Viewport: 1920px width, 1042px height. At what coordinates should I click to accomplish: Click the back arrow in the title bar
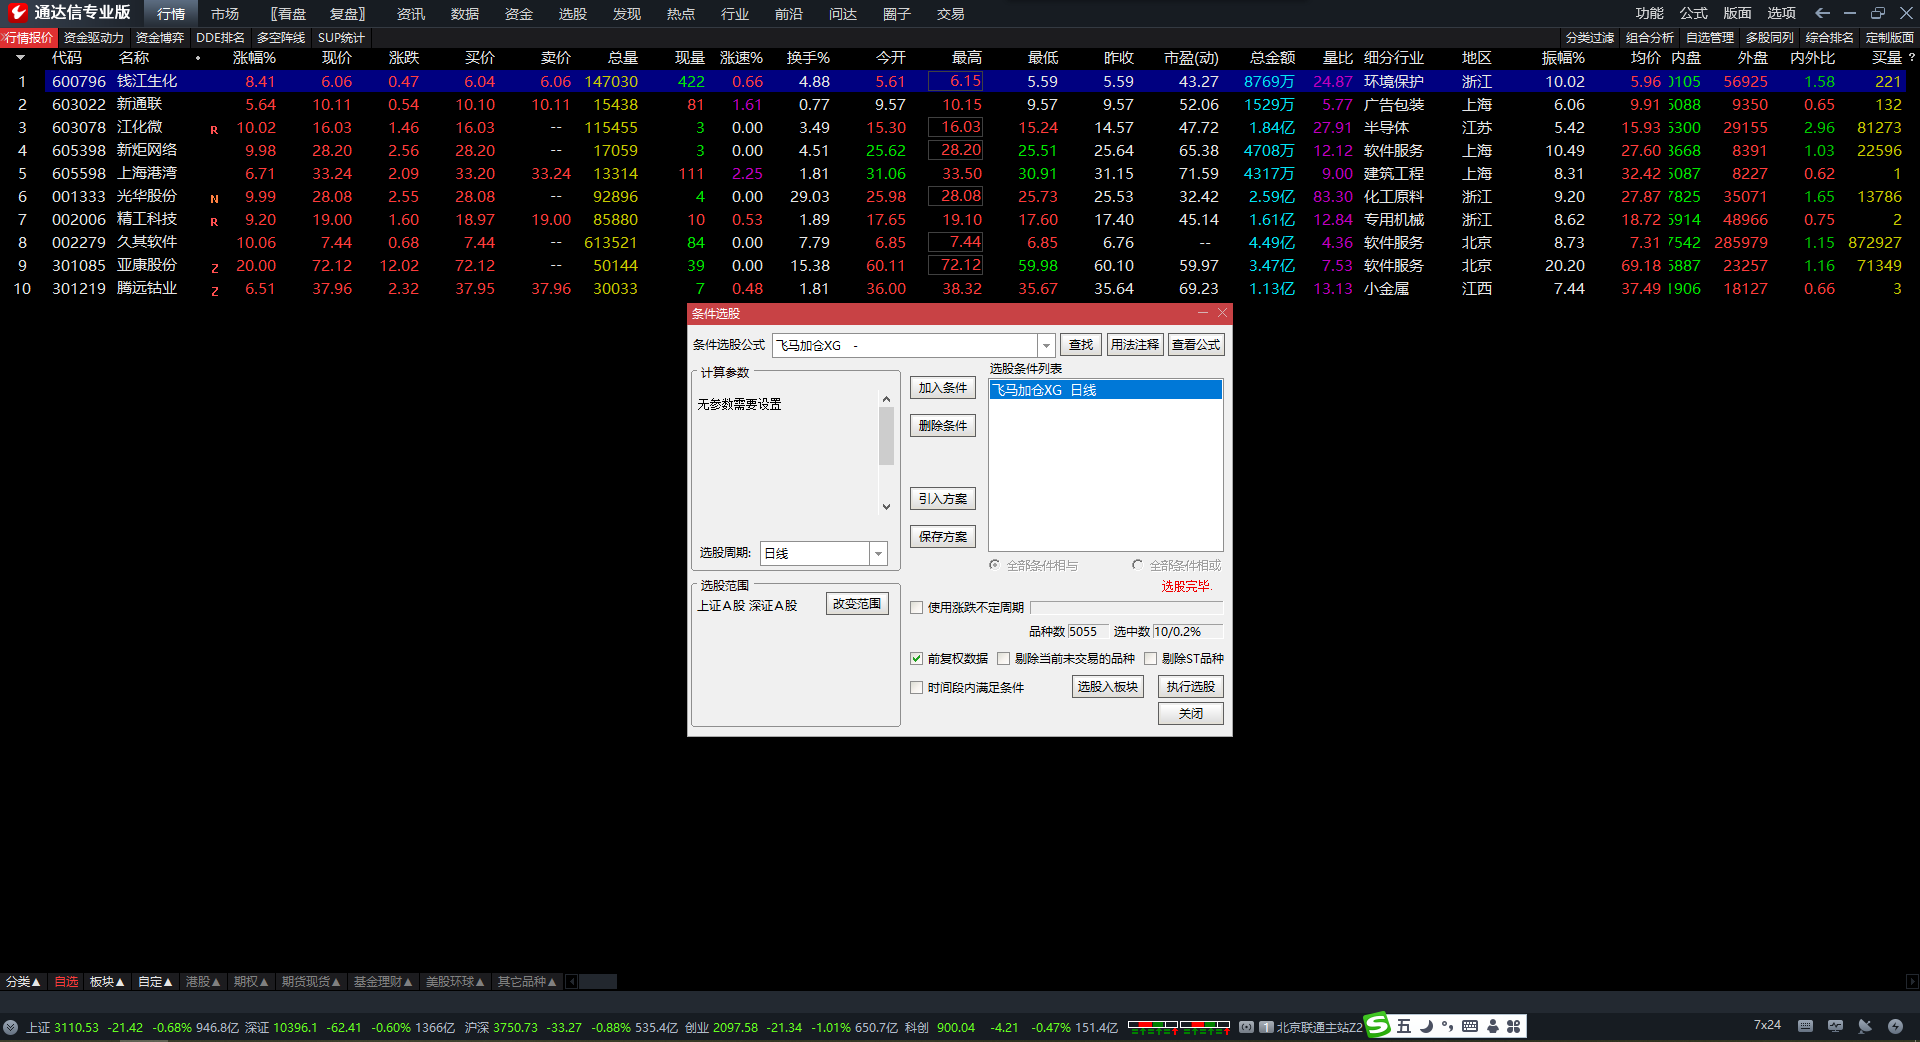pos(1822,13)
